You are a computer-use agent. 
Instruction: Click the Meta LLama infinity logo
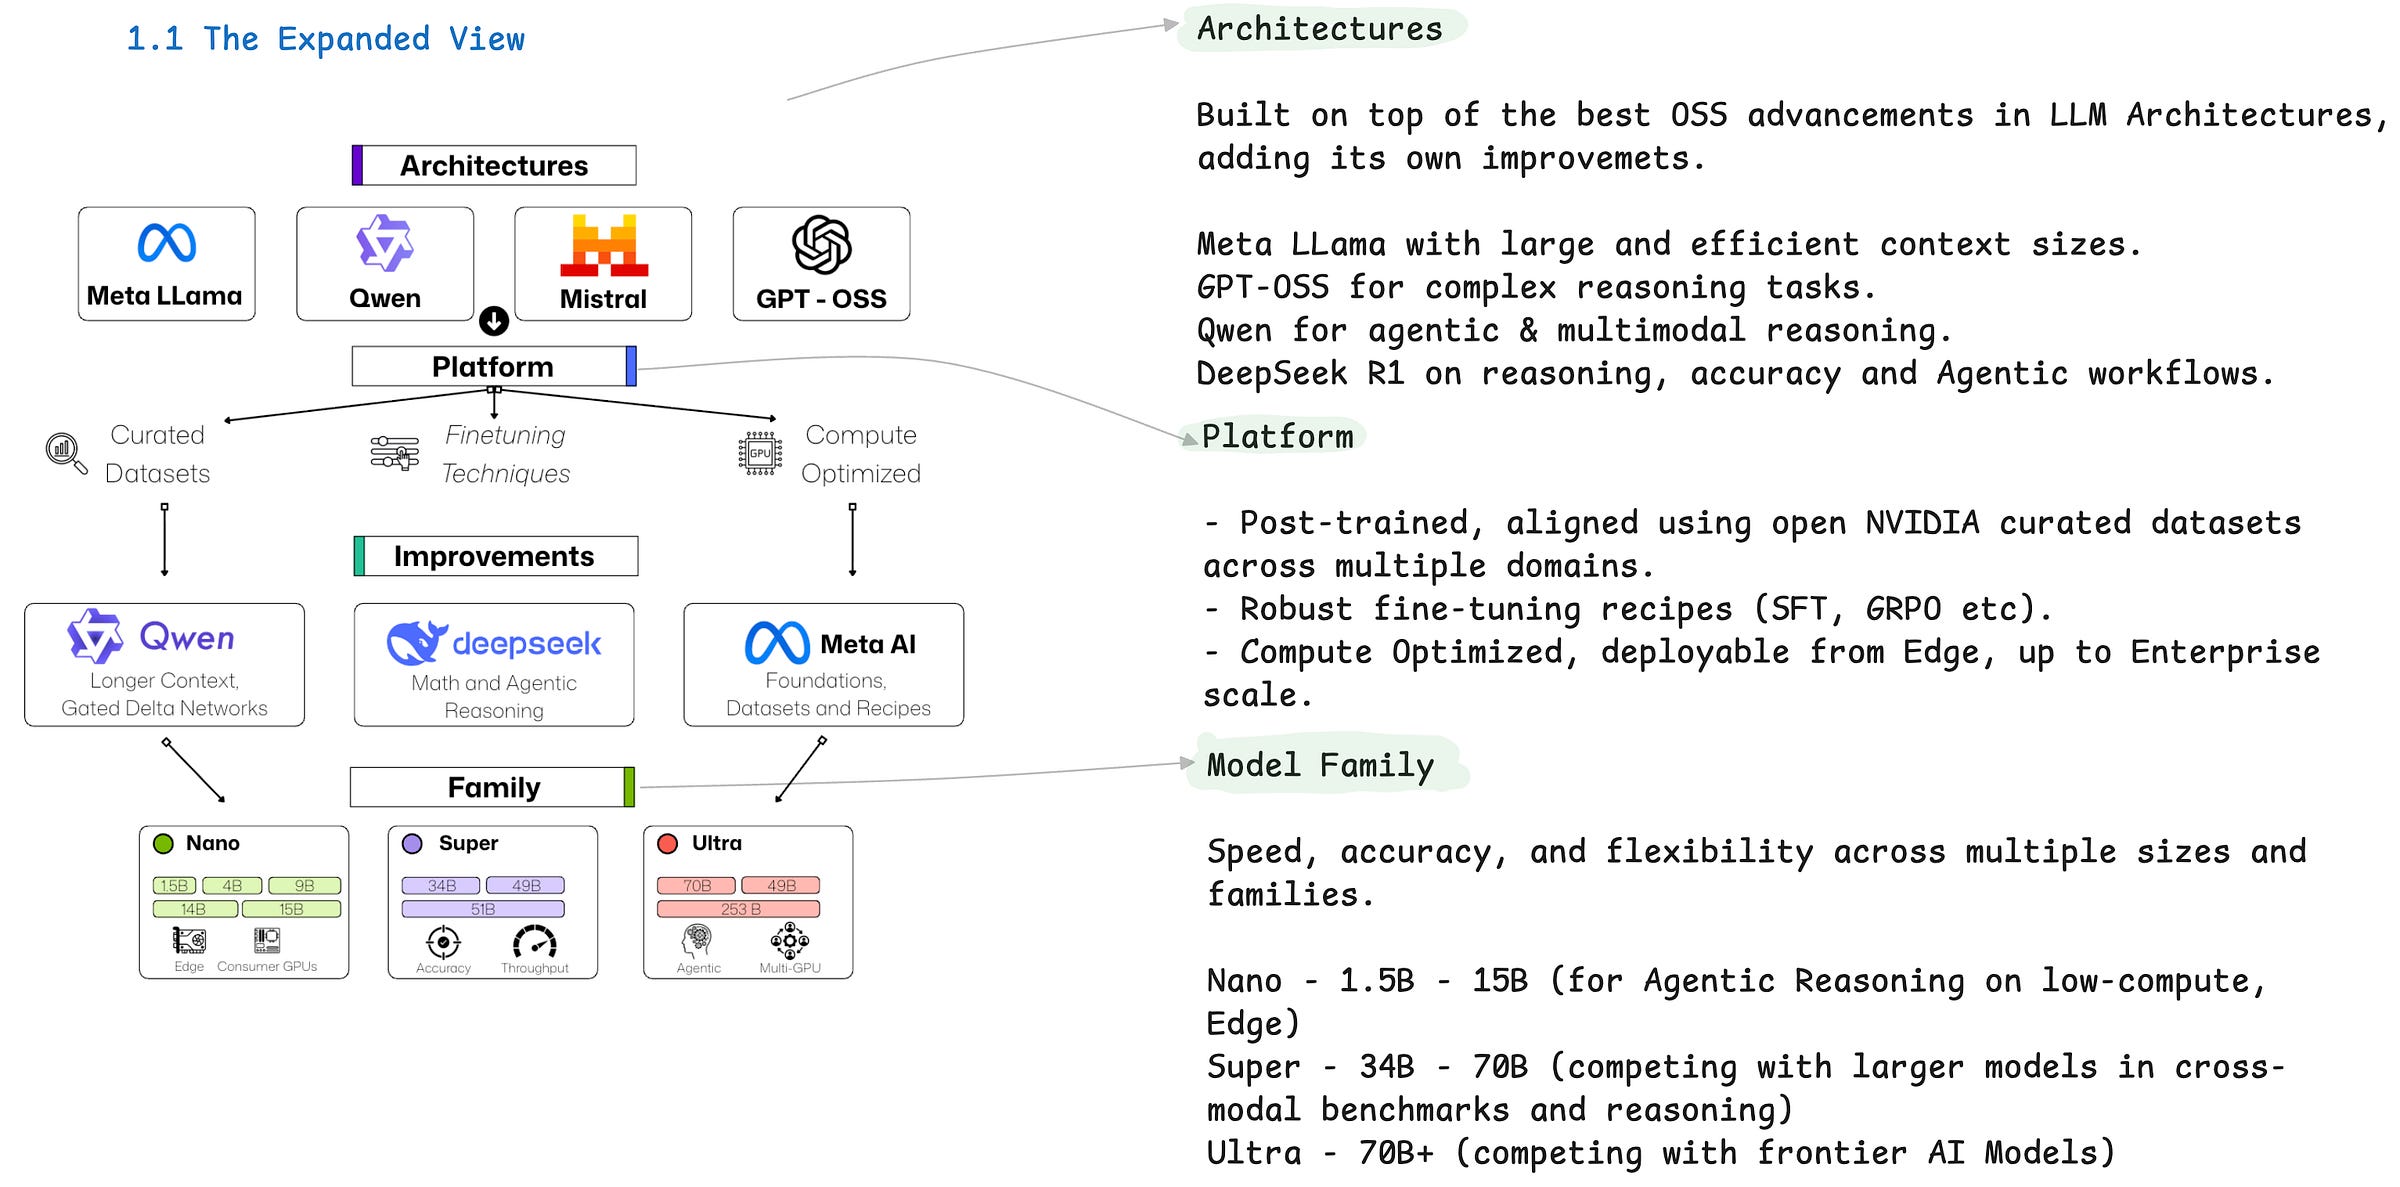tap(166, 243)
